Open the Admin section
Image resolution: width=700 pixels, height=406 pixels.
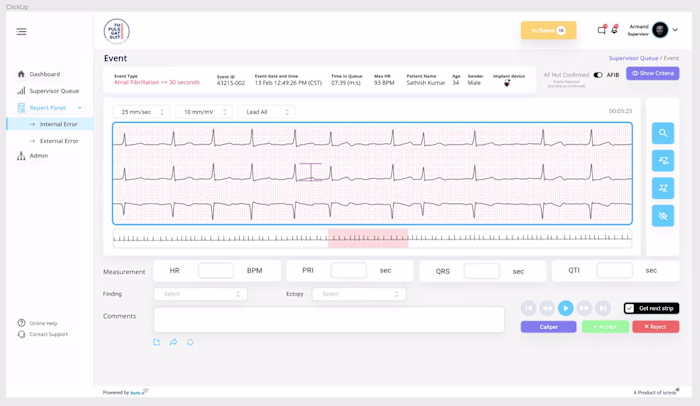(x=39, y=156)
